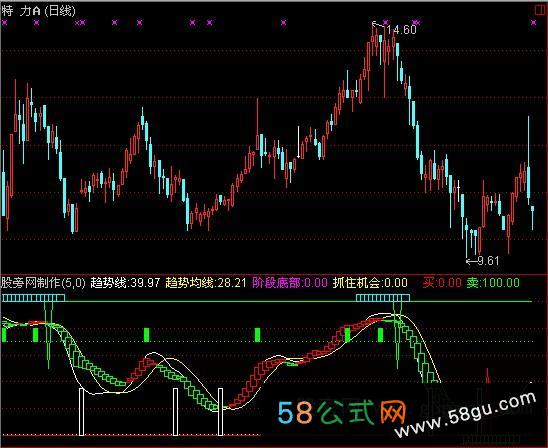
Task: Click the double purple marker pair on the top row
Action: [x=80, y=23]
